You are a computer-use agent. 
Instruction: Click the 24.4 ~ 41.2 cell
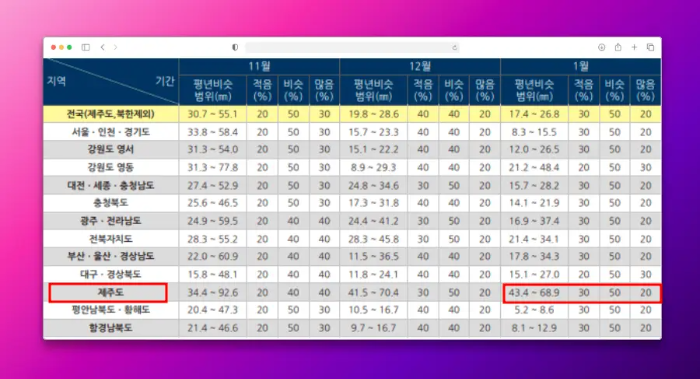click(374, 221)
